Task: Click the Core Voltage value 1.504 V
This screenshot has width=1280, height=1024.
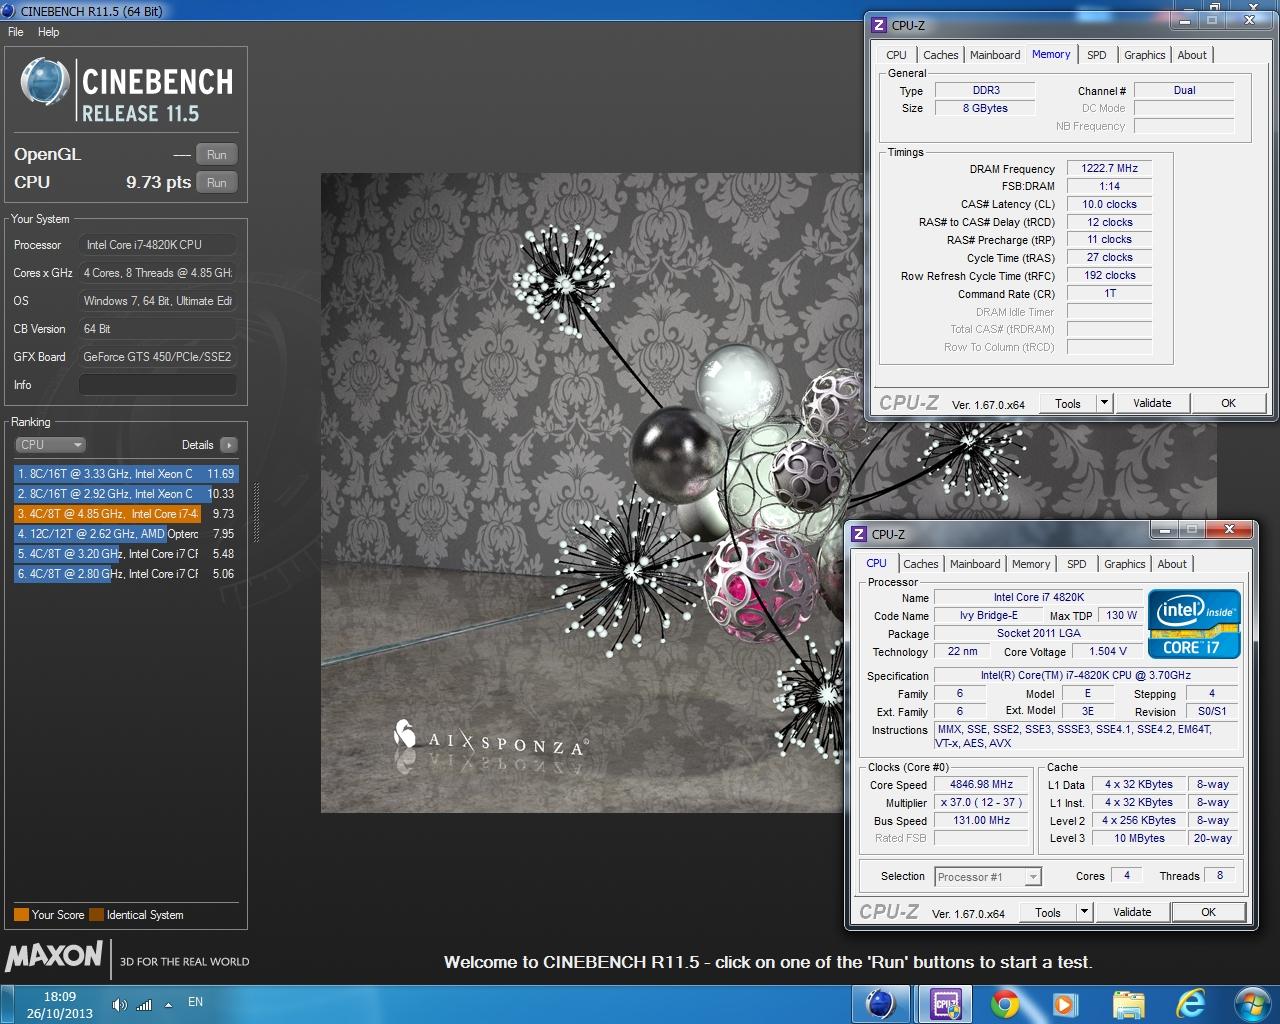Action: (1107, 651)
